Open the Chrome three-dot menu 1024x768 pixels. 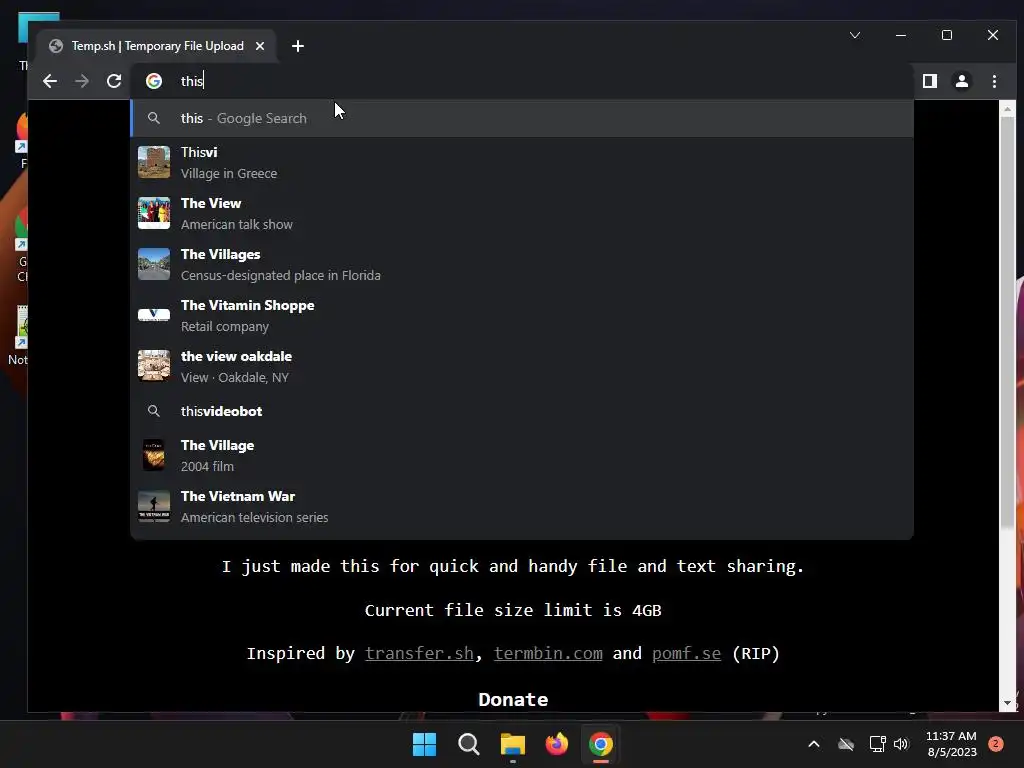click(994, 81)
